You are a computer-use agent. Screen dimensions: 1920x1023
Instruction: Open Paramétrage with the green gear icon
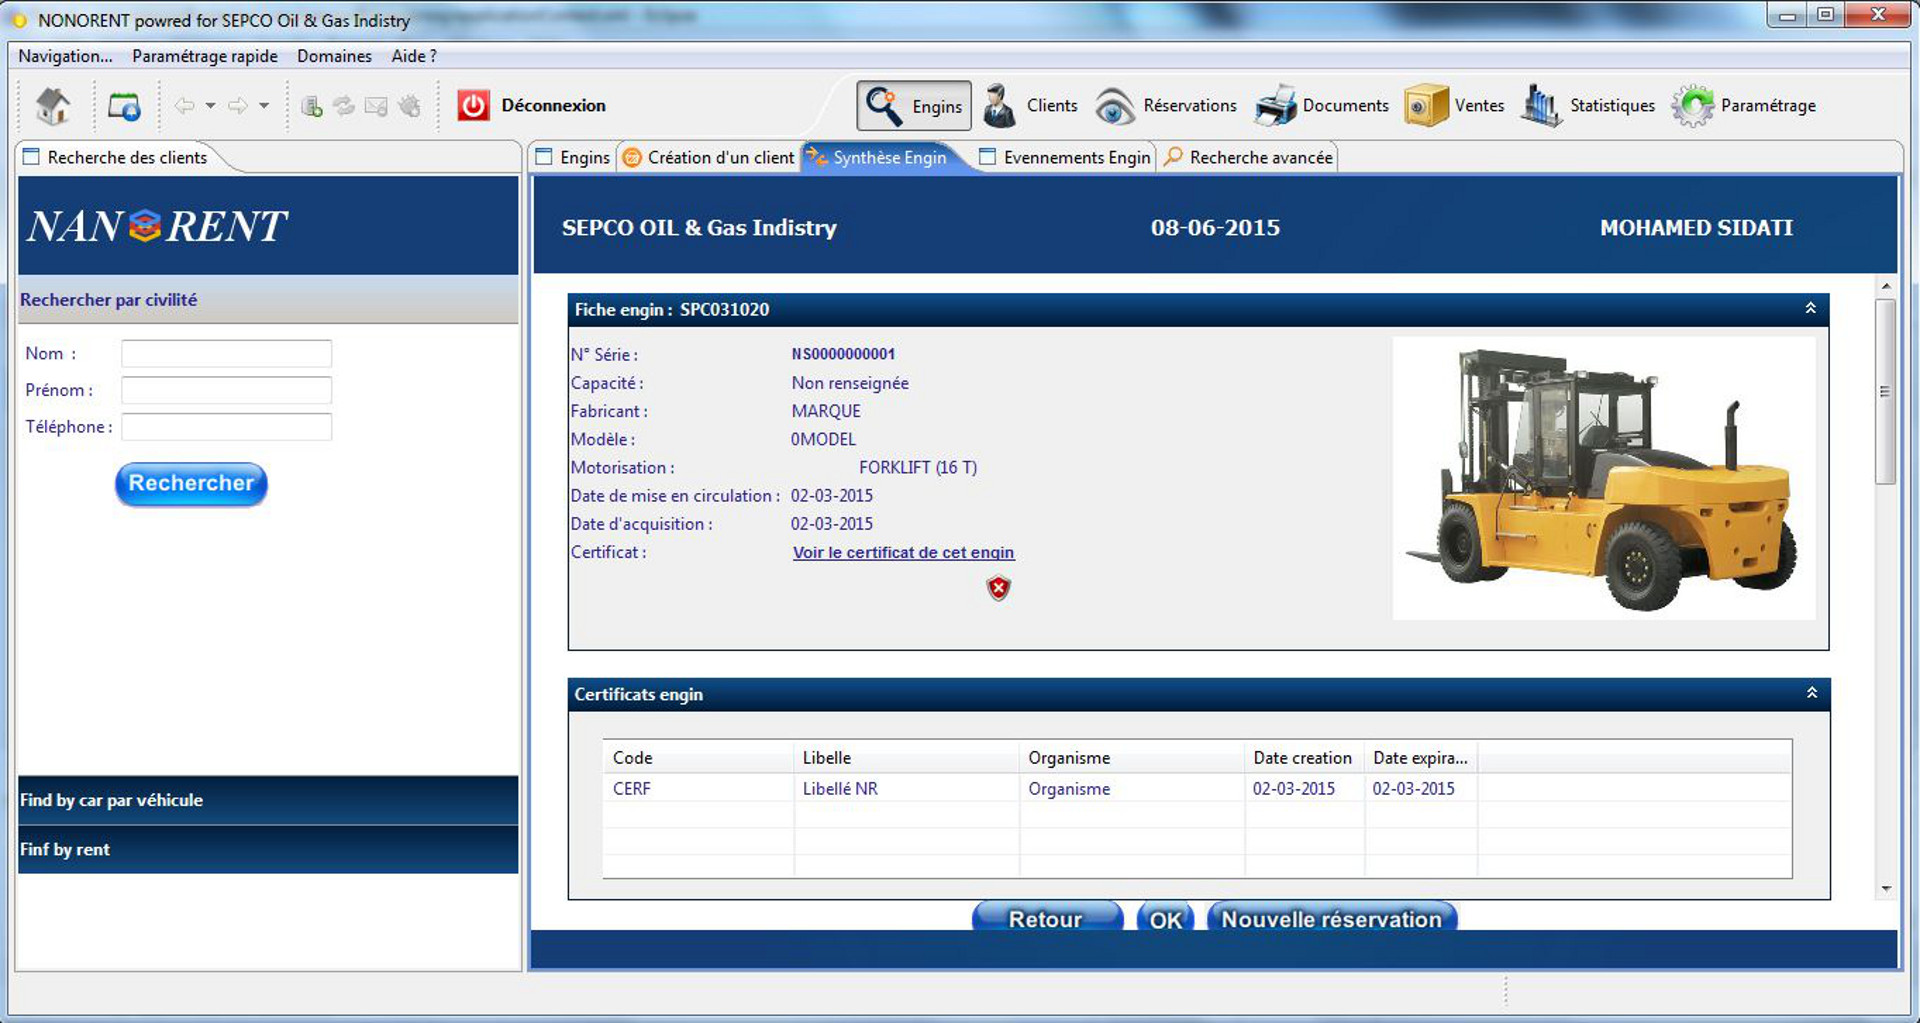click(1692, 106)
